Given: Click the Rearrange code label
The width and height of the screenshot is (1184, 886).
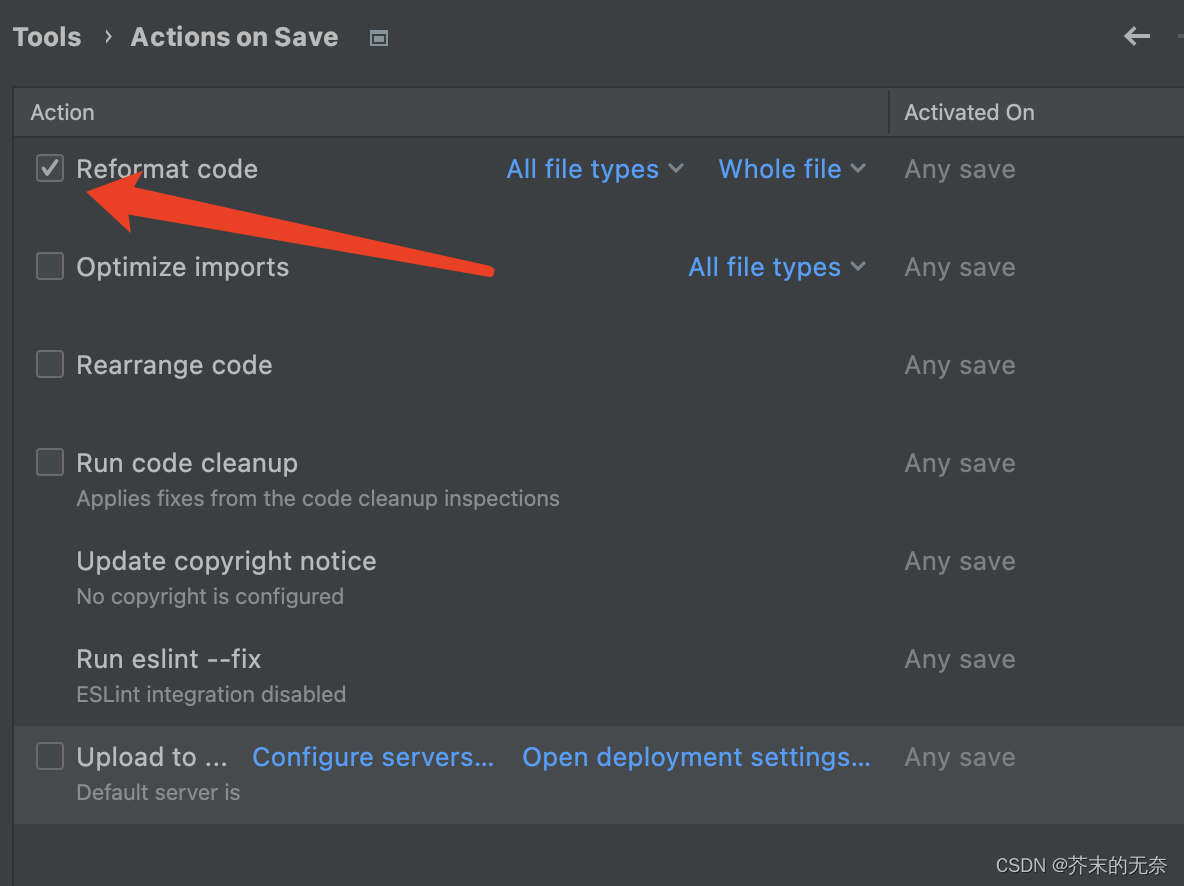Looking at the screenshot, I should click(174, 365).
